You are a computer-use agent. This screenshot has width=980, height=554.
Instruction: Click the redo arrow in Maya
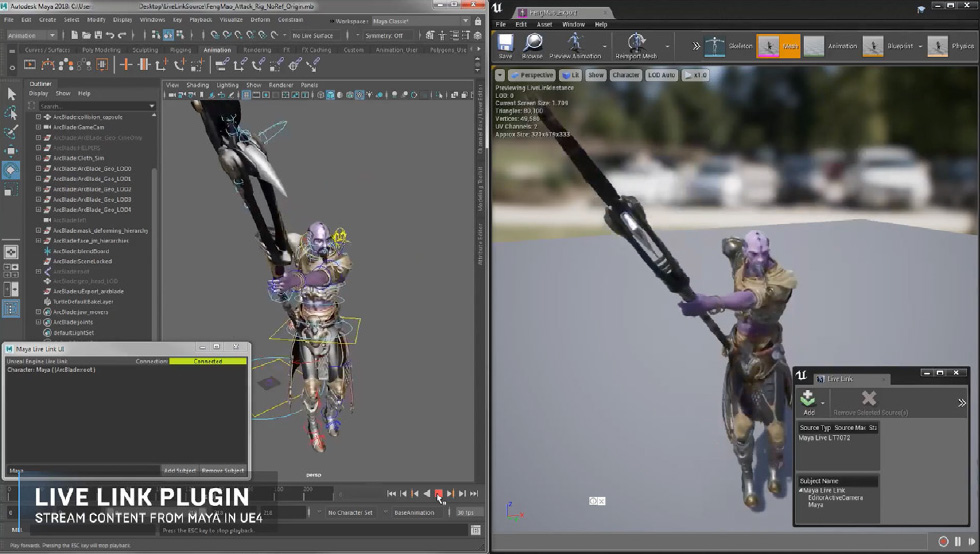[122, 36]
